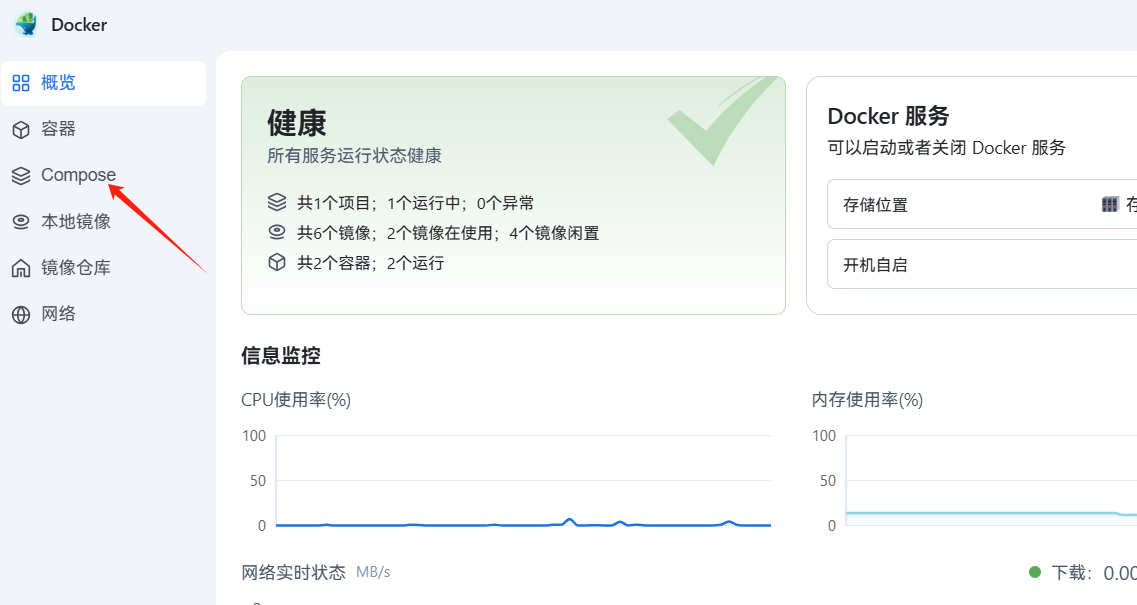
Task: Click the stacked layers icon beside Compose
Action: tap(21, 176)
